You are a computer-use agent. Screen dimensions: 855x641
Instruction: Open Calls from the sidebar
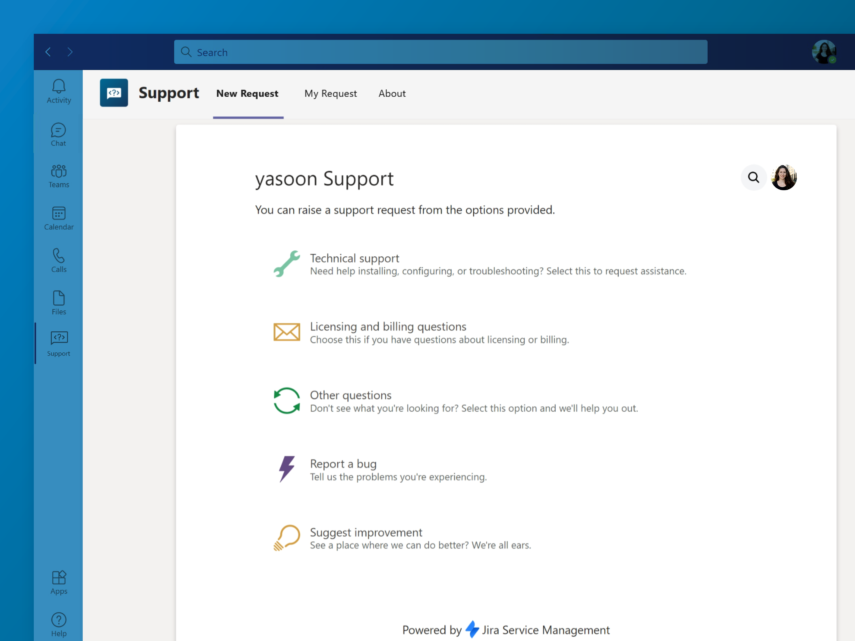(x=59, y=261)
